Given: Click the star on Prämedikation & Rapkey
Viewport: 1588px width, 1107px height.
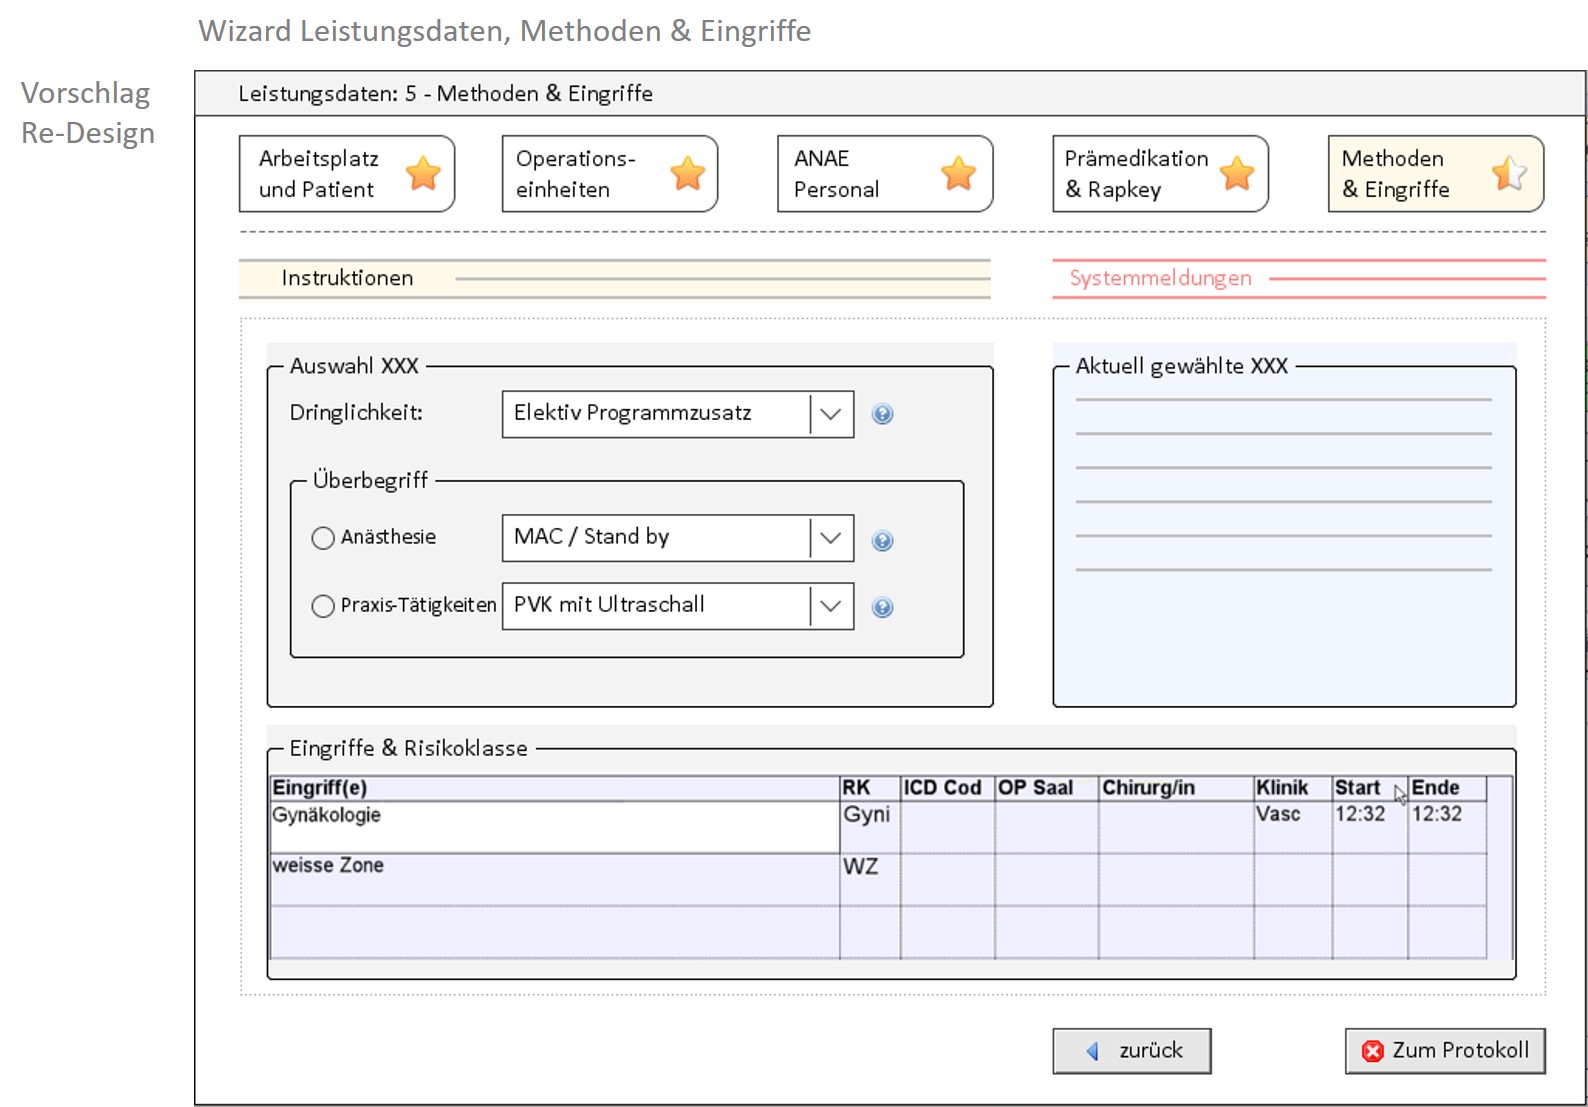Looking at the screenshot, I should click(1237, 174).
